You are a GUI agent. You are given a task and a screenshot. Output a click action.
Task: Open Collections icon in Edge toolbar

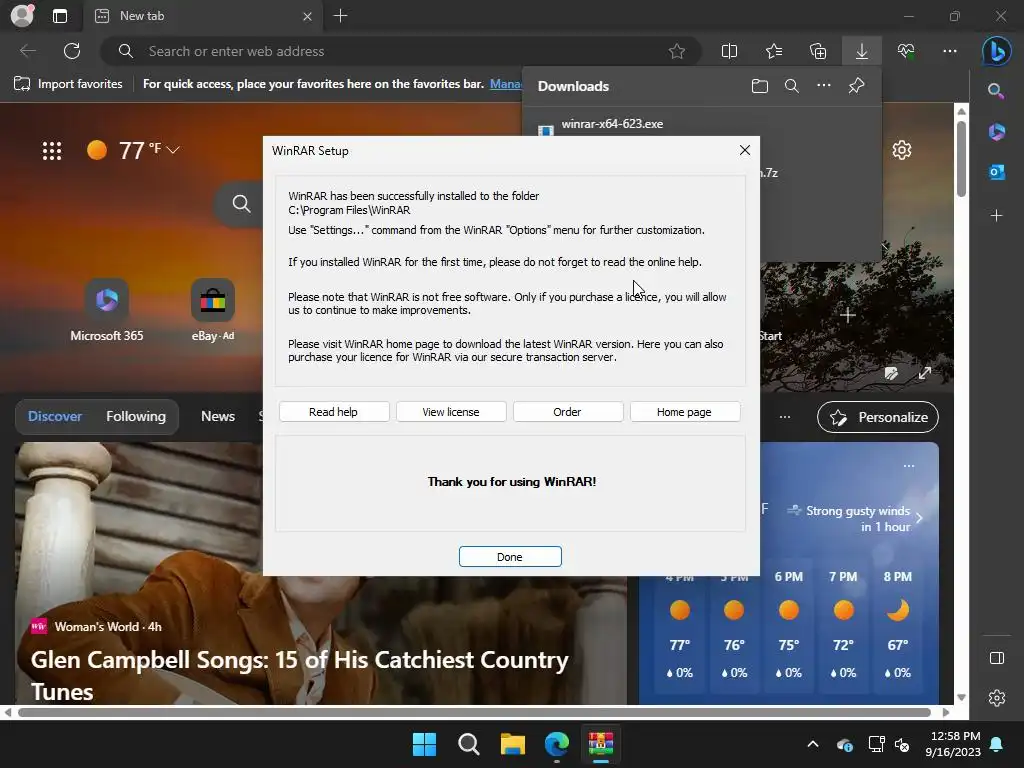pyautogui.click(x=818, y=51)
